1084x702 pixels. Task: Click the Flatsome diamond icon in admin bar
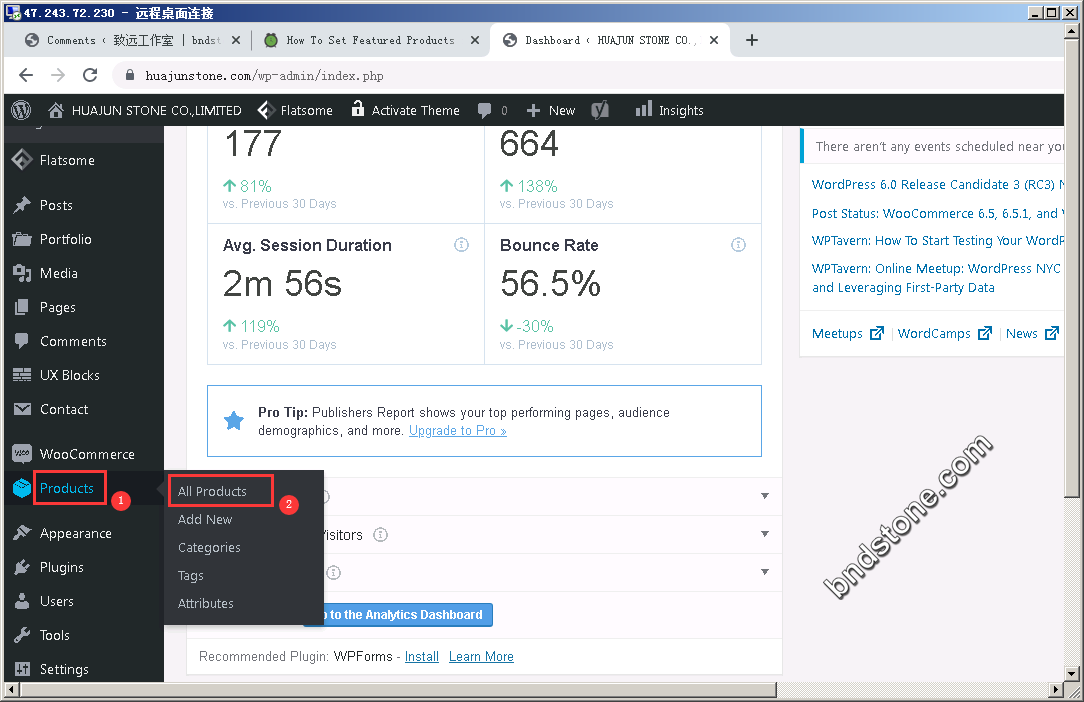click(x=265, y=110)
